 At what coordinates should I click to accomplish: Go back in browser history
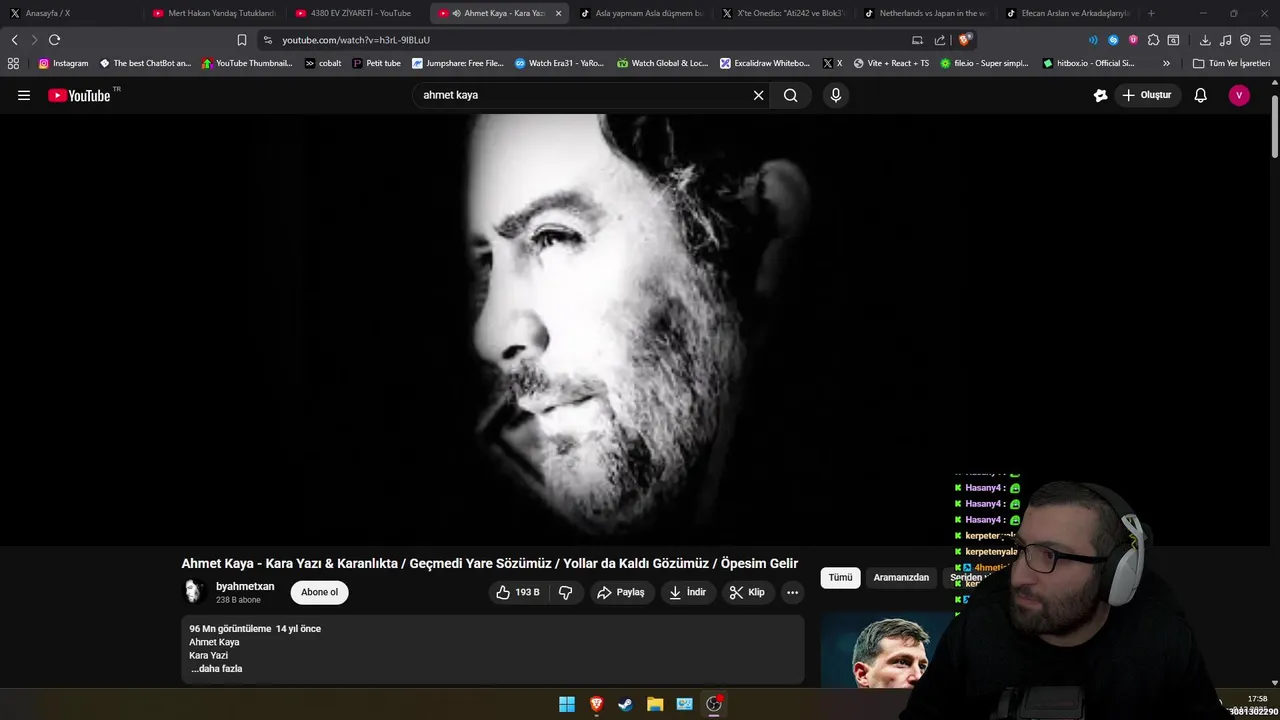[14, 40]
